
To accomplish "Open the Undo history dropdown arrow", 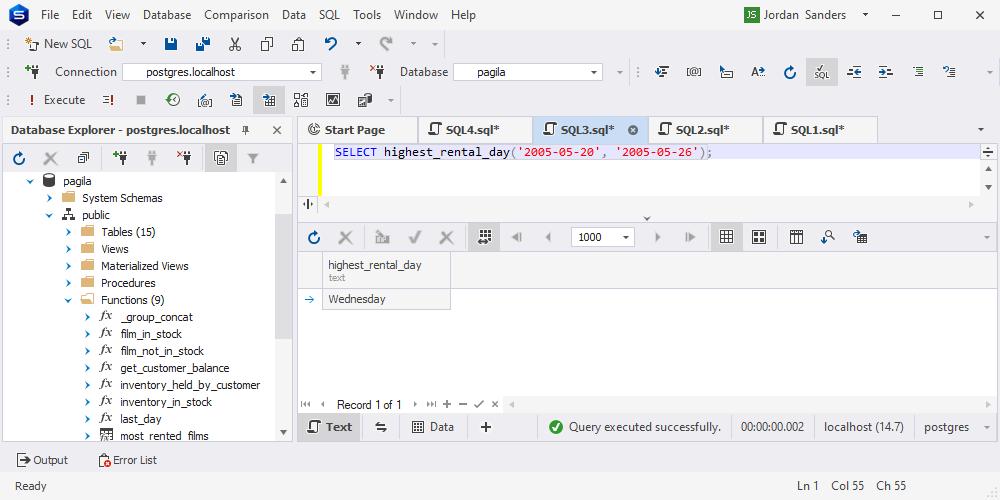I will click(x=358, y=44).
